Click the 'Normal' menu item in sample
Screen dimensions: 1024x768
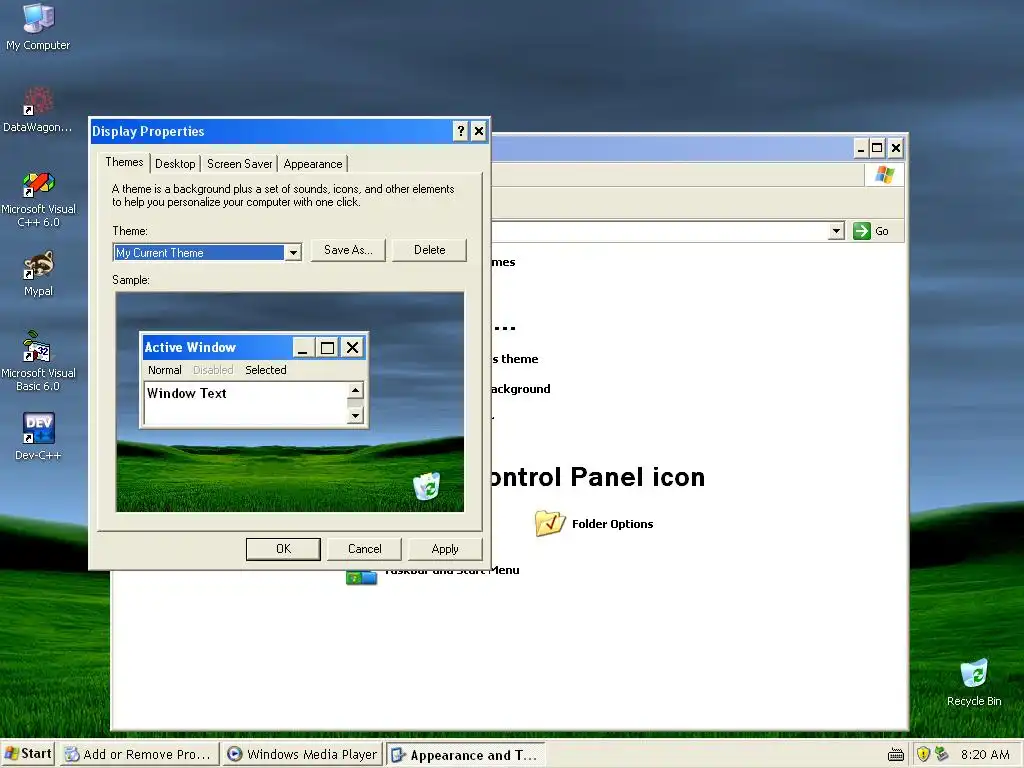point(165,370)
